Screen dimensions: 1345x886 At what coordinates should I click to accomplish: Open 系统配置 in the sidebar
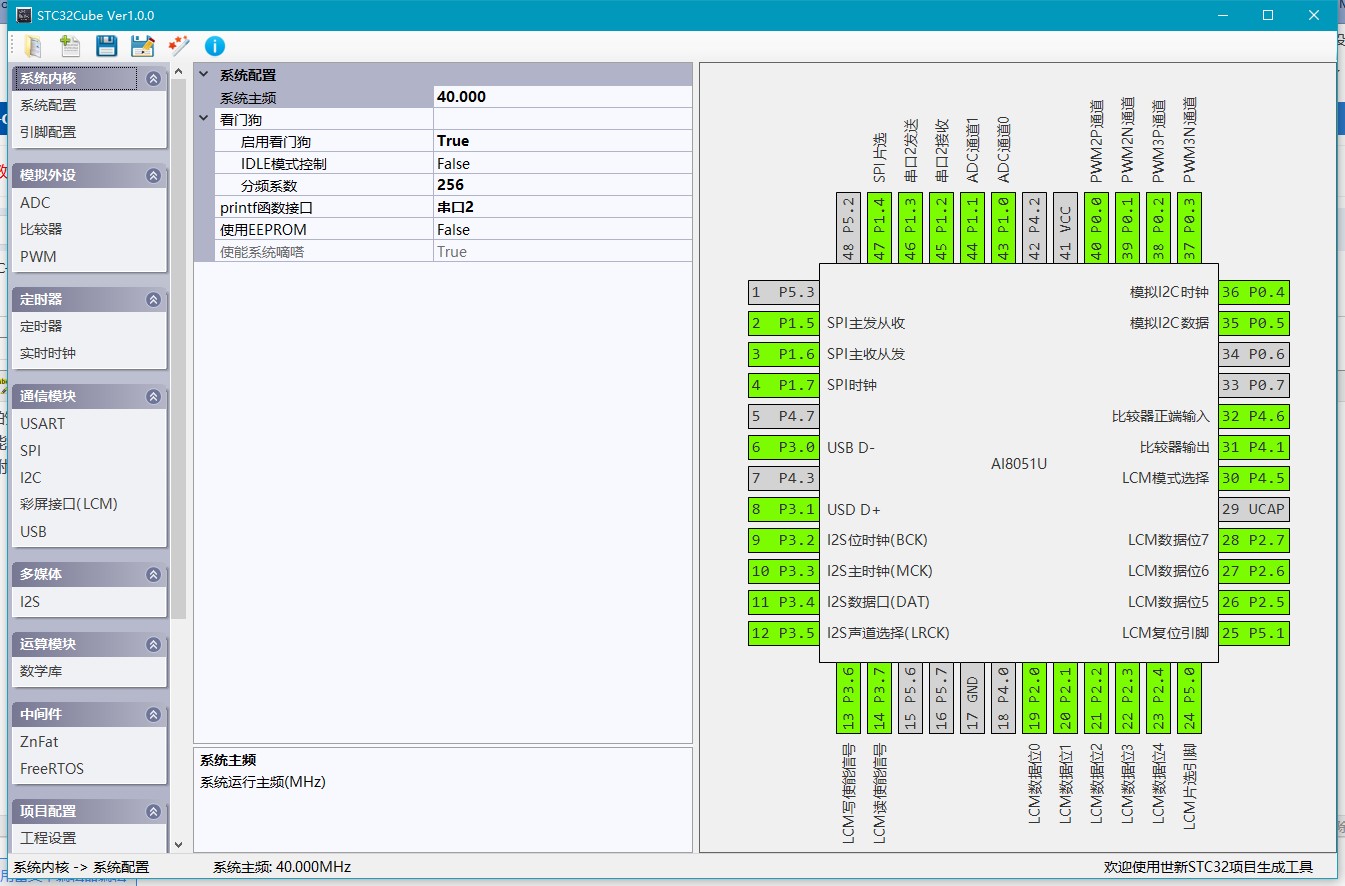pos(48,105)
